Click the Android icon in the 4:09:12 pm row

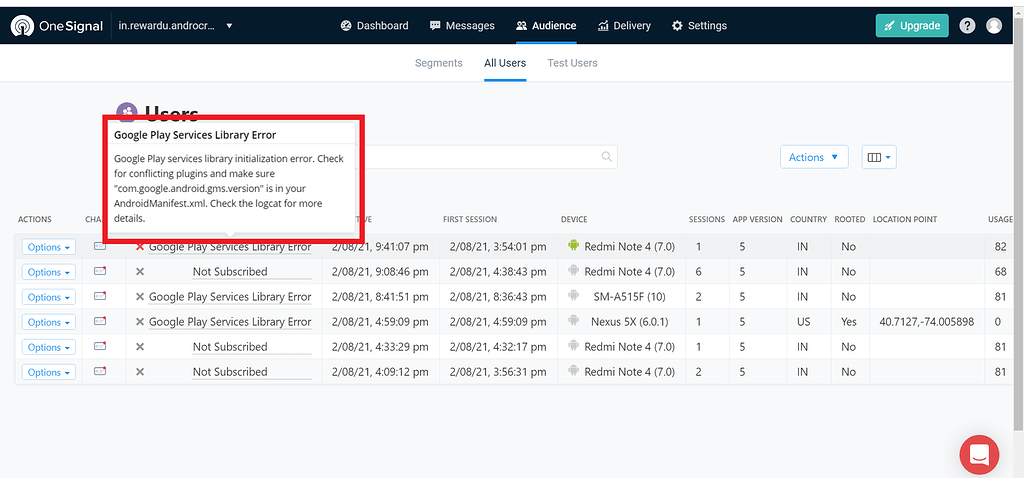click(x=573, y=370)
